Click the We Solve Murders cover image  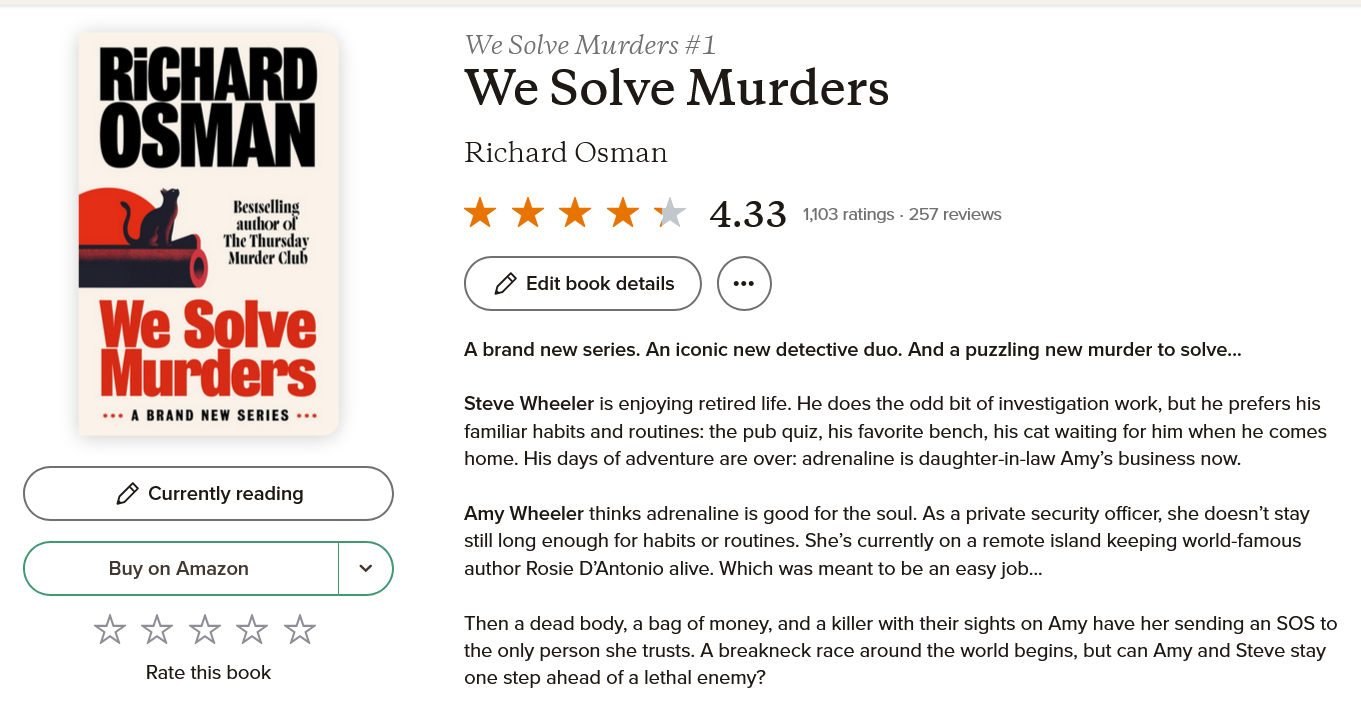click(x=207, y=233)
